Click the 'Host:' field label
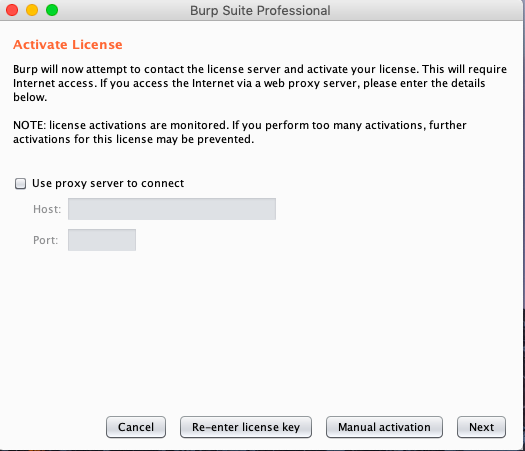This screenshot has height=451, width=525. pyautogui.click(x=47, y=209)
